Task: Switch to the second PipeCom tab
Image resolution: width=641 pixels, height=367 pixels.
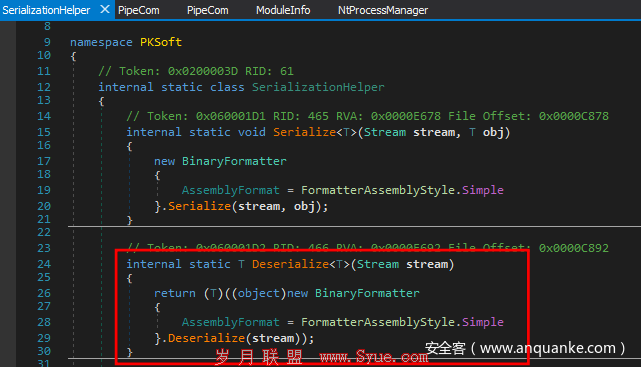Action: tap(208, 10)
